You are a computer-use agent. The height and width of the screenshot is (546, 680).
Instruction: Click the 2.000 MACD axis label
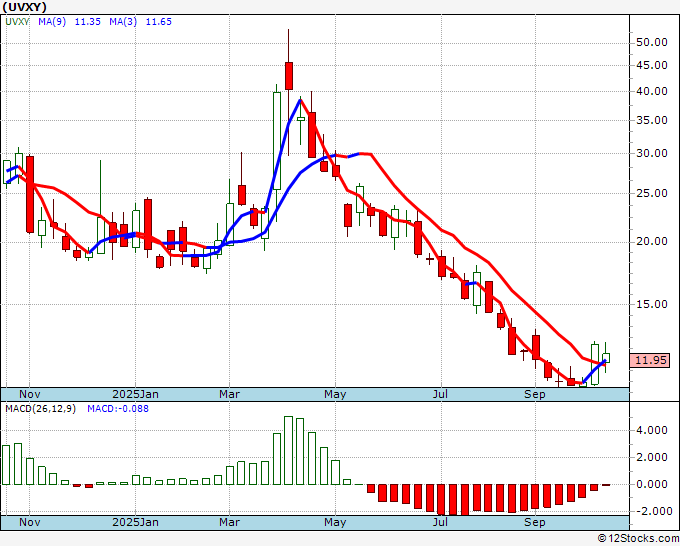[x=651, y=457]
